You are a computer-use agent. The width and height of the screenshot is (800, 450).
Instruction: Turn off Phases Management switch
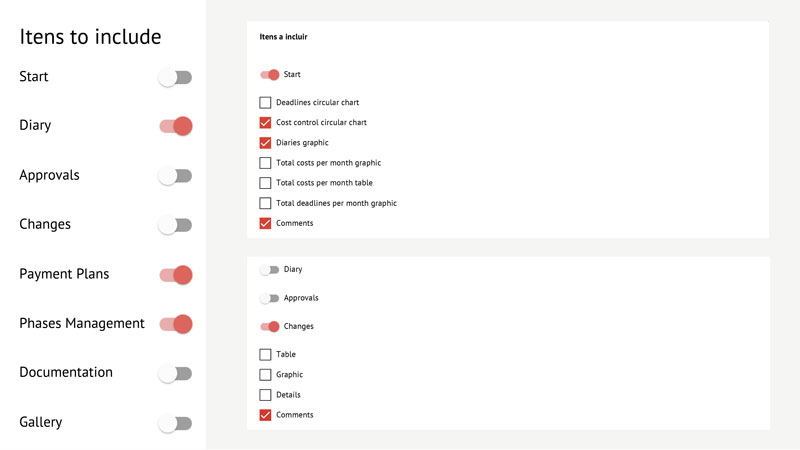click(175, 324)
